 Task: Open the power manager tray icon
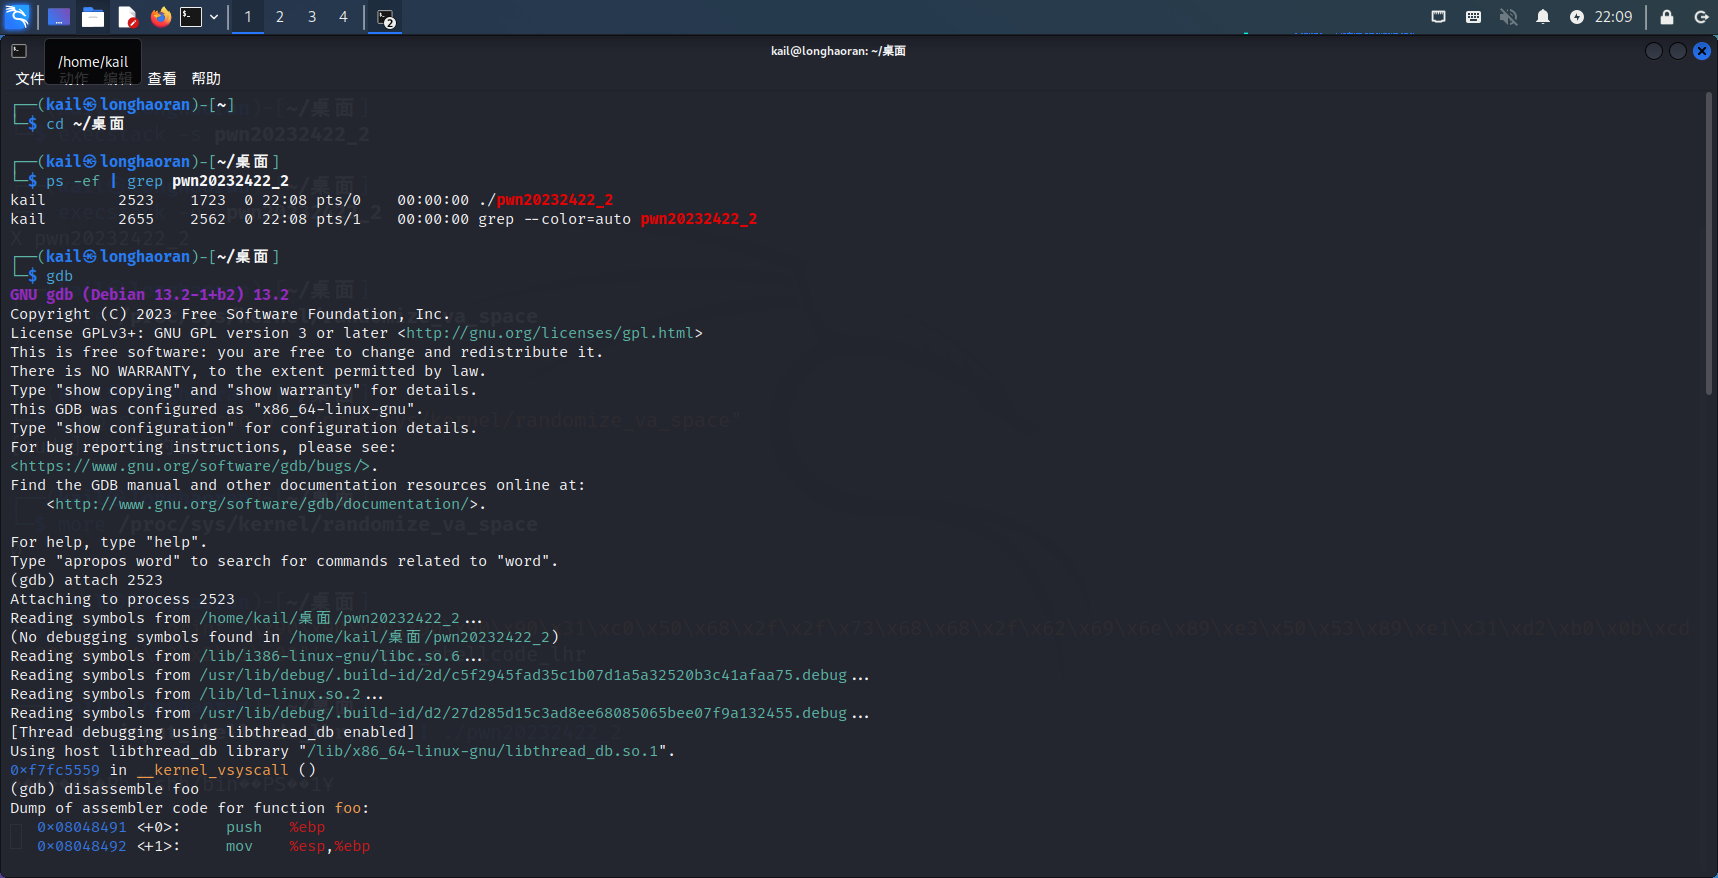coord(1577,17)
